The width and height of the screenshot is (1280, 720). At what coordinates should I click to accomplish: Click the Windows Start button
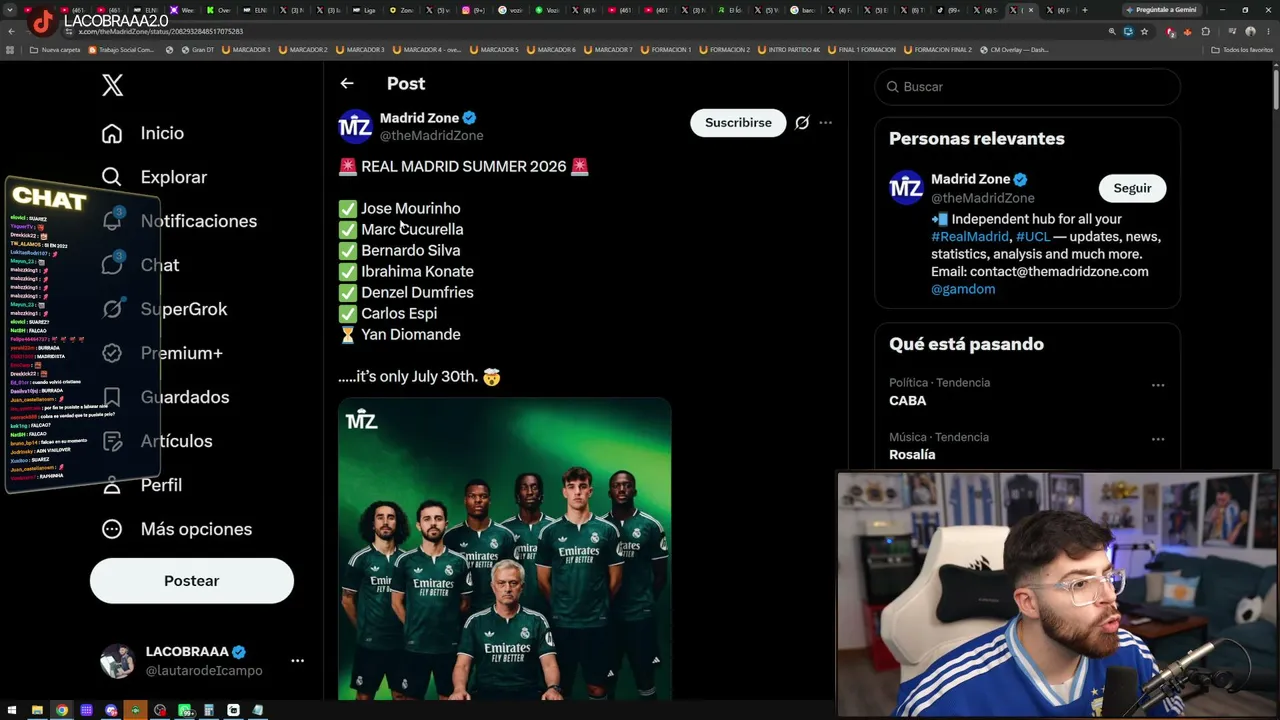pos(12,710)
